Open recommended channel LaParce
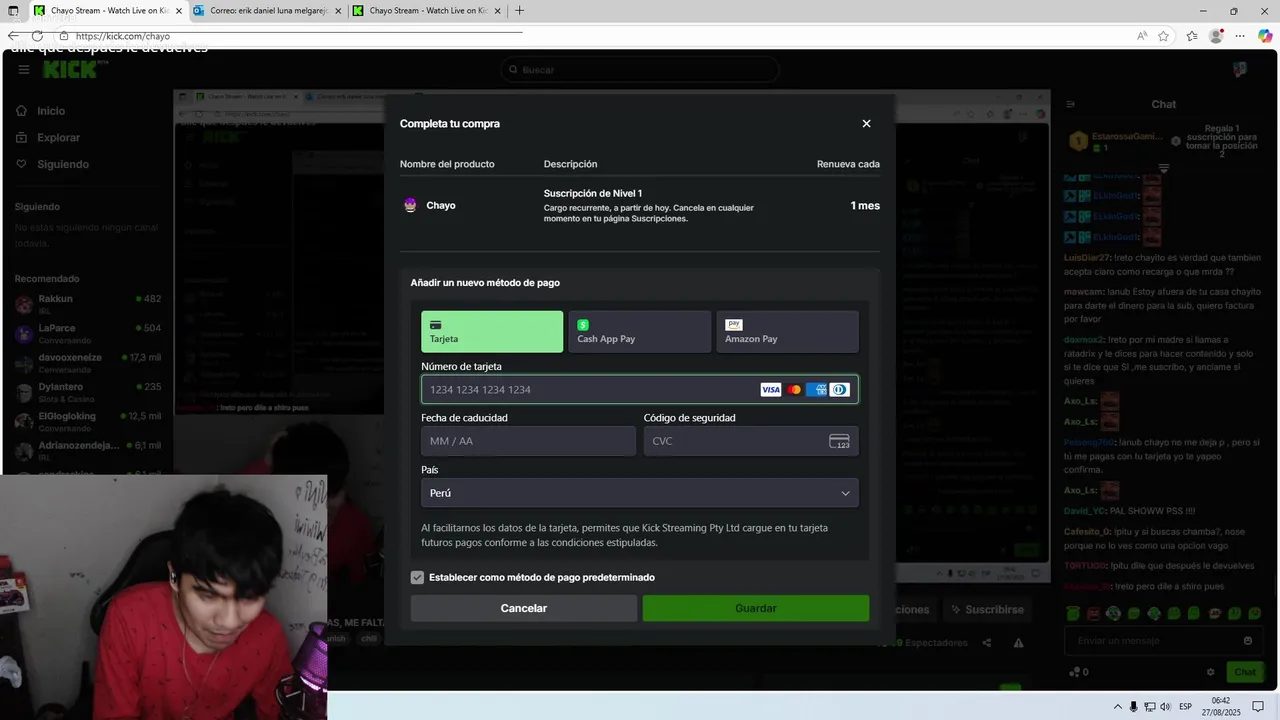 coord(88,333)
